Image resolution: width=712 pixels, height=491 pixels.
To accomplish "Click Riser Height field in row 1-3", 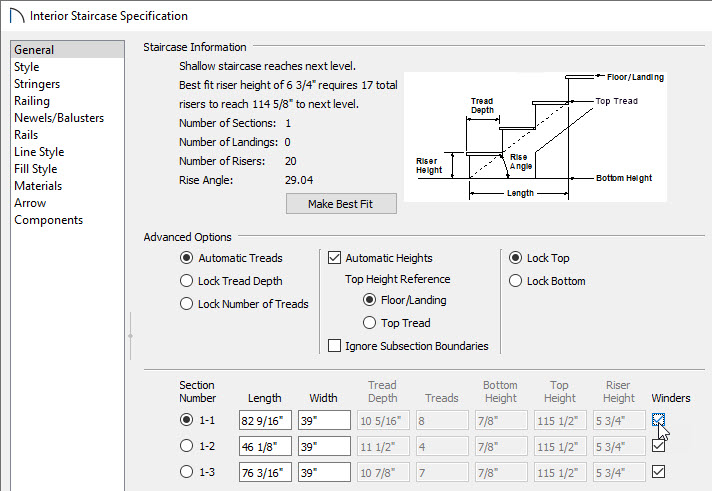I will tap(619, 472).
